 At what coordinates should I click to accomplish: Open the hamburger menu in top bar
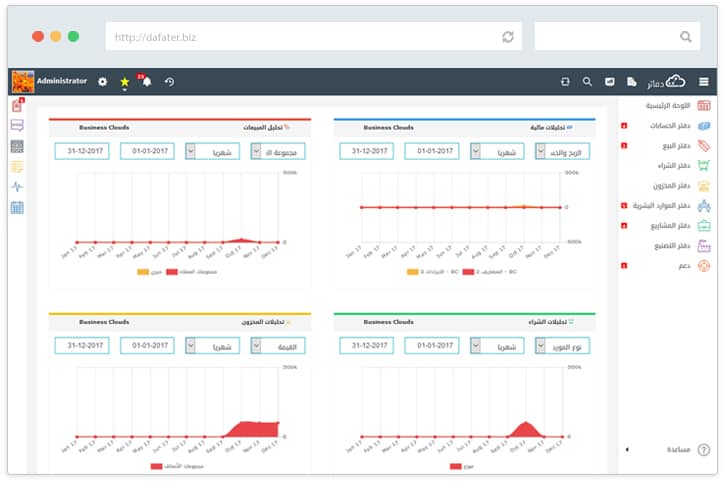[704, 81]
